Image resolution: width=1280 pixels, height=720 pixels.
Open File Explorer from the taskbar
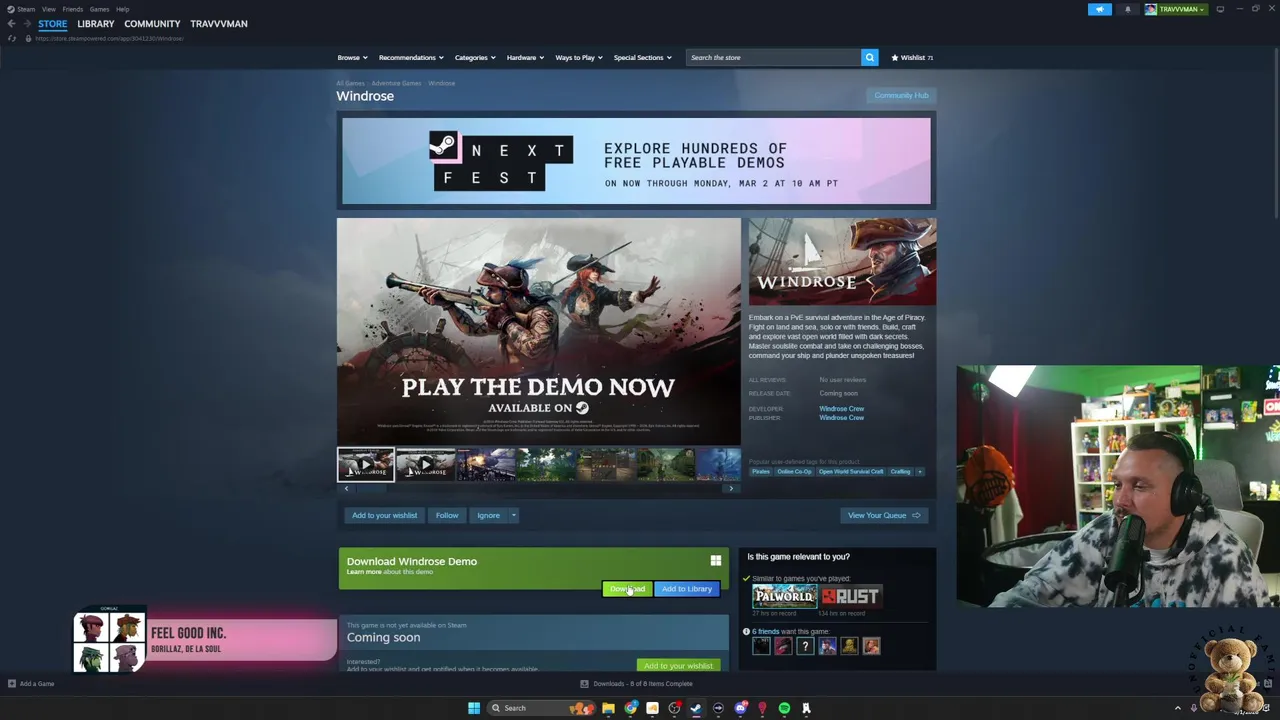[x=608, y=708]
